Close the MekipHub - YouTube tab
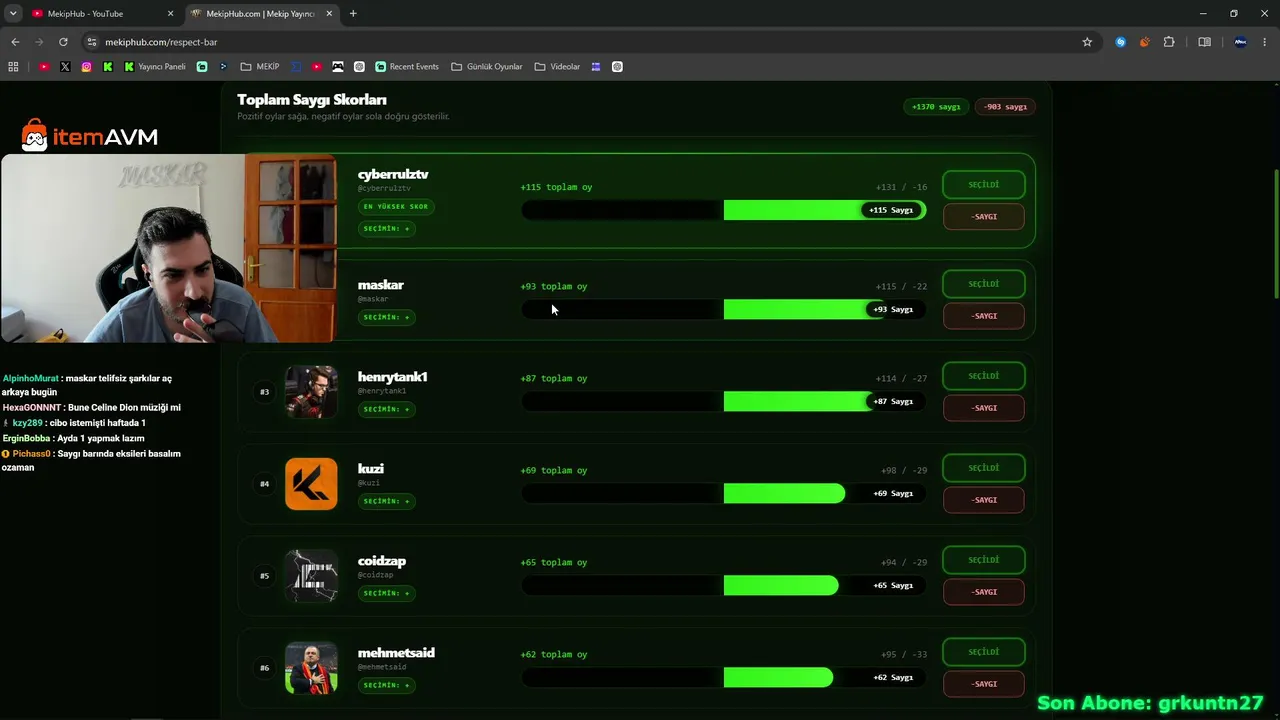 (170, 14)
